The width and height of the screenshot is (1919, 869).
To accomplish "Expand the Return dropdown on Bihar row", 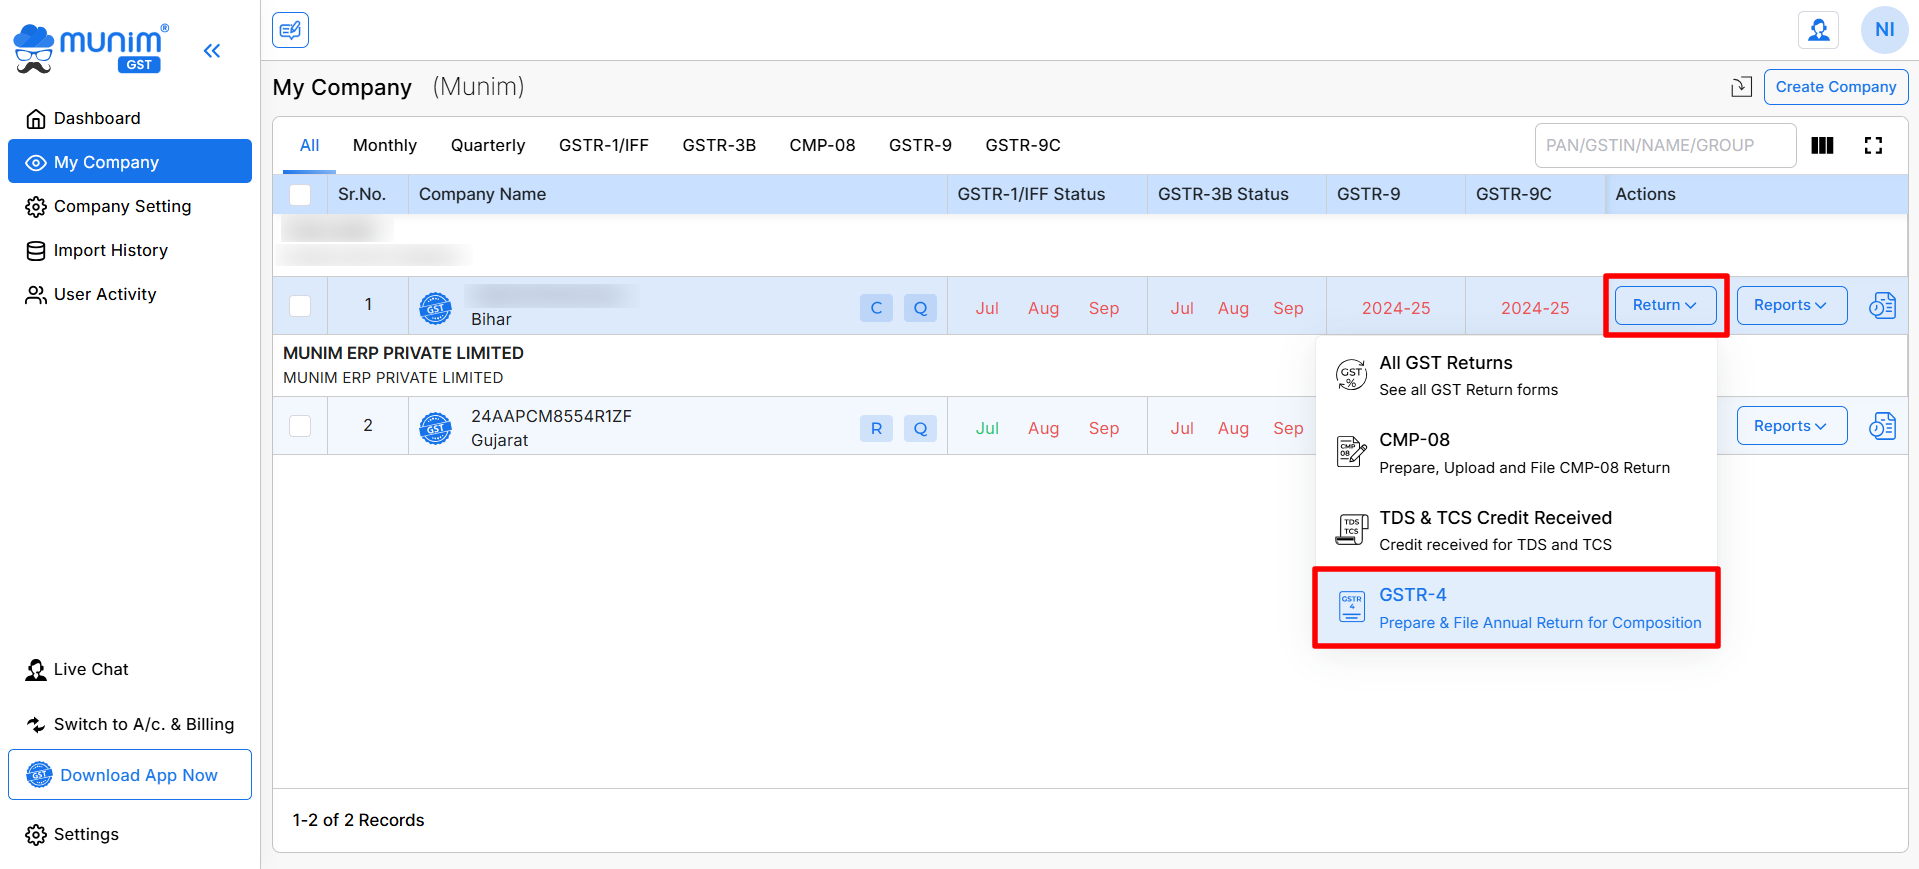I will pos(1665,305).
